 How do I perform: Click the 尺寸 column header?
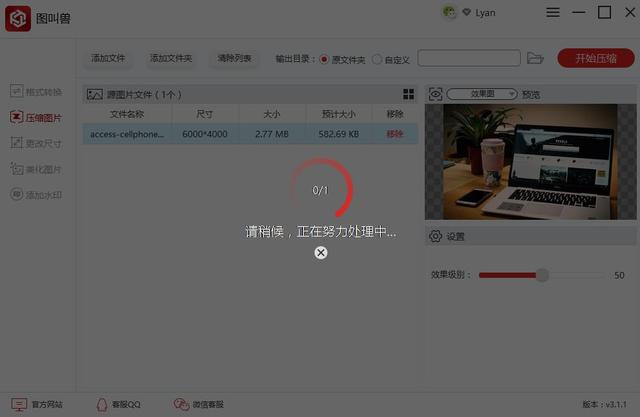[204, 114]
